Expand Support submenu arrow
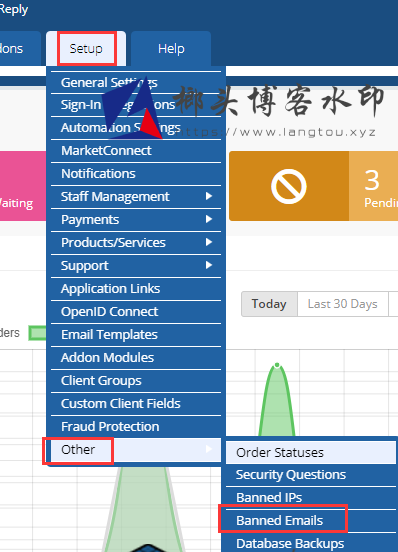The height and width of the screenshot is (552, 398). coord(209,265)
